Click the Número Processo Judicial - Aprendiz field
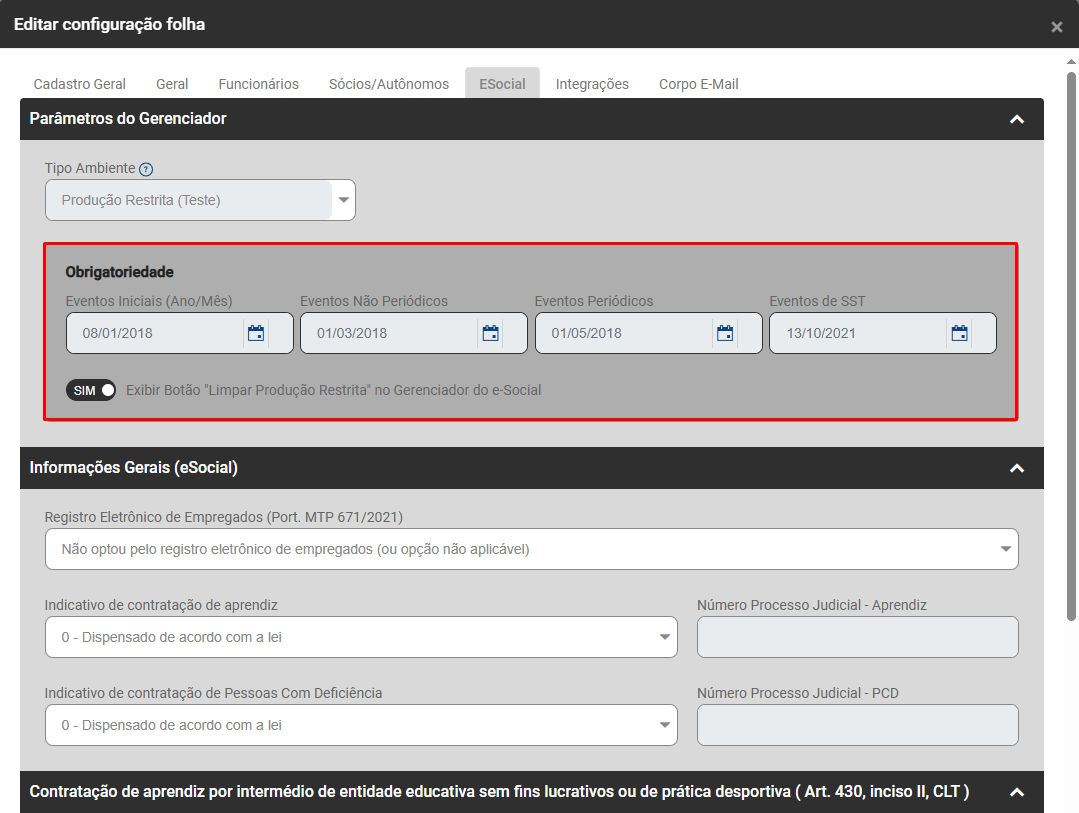Viewport: 1079px width, 813px height. (857, 637)
